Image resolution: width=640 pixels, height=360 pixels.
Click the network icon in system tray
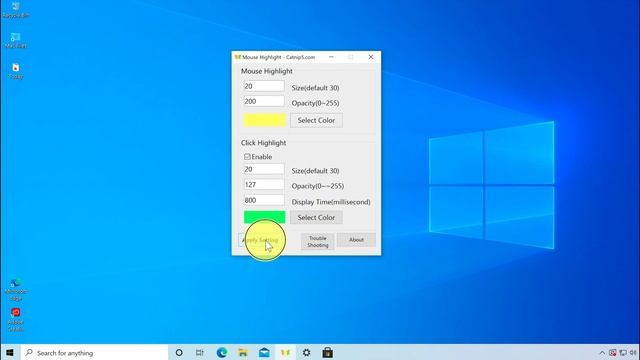(623, 353)
